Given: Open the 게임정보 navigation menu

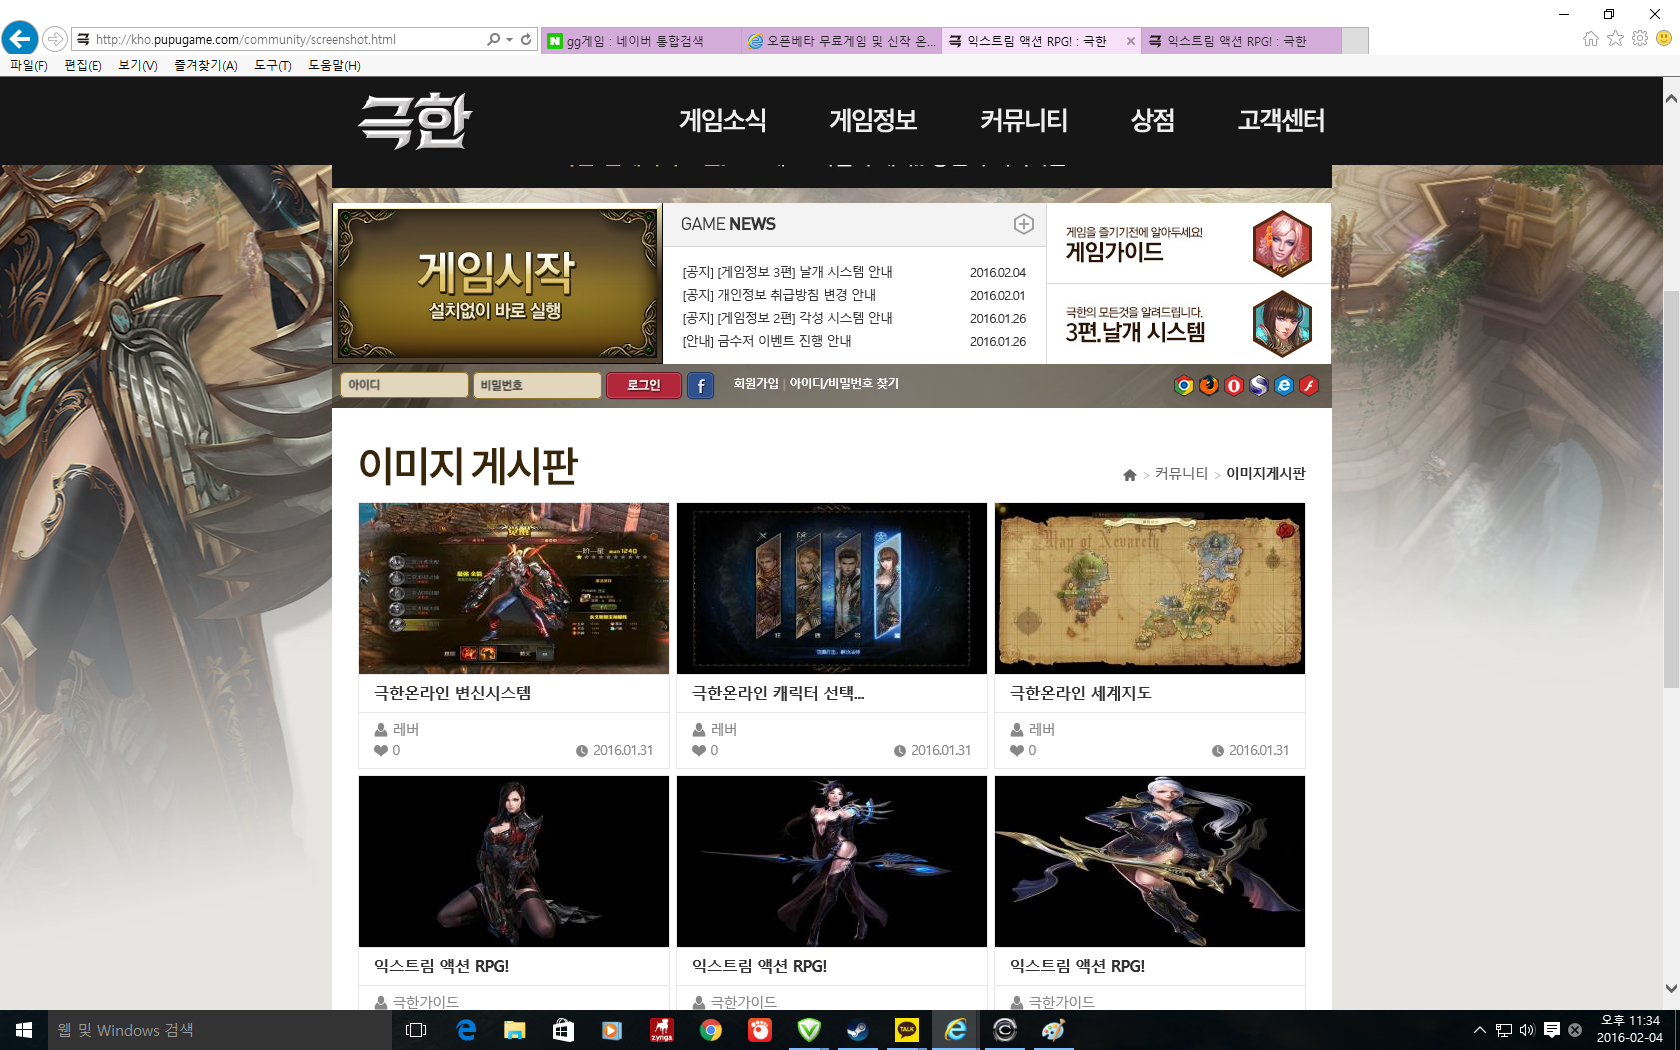Looking at the screenshot, I should (x=873, y=121).
